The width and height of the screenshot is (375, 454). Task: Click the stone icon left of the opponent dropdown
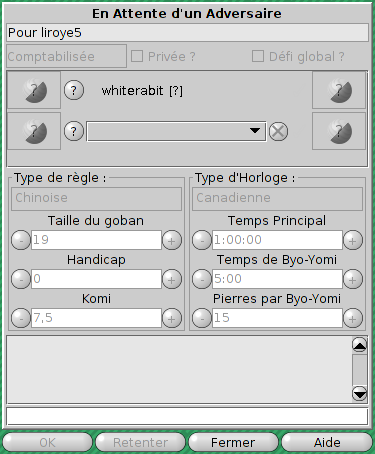34,131
